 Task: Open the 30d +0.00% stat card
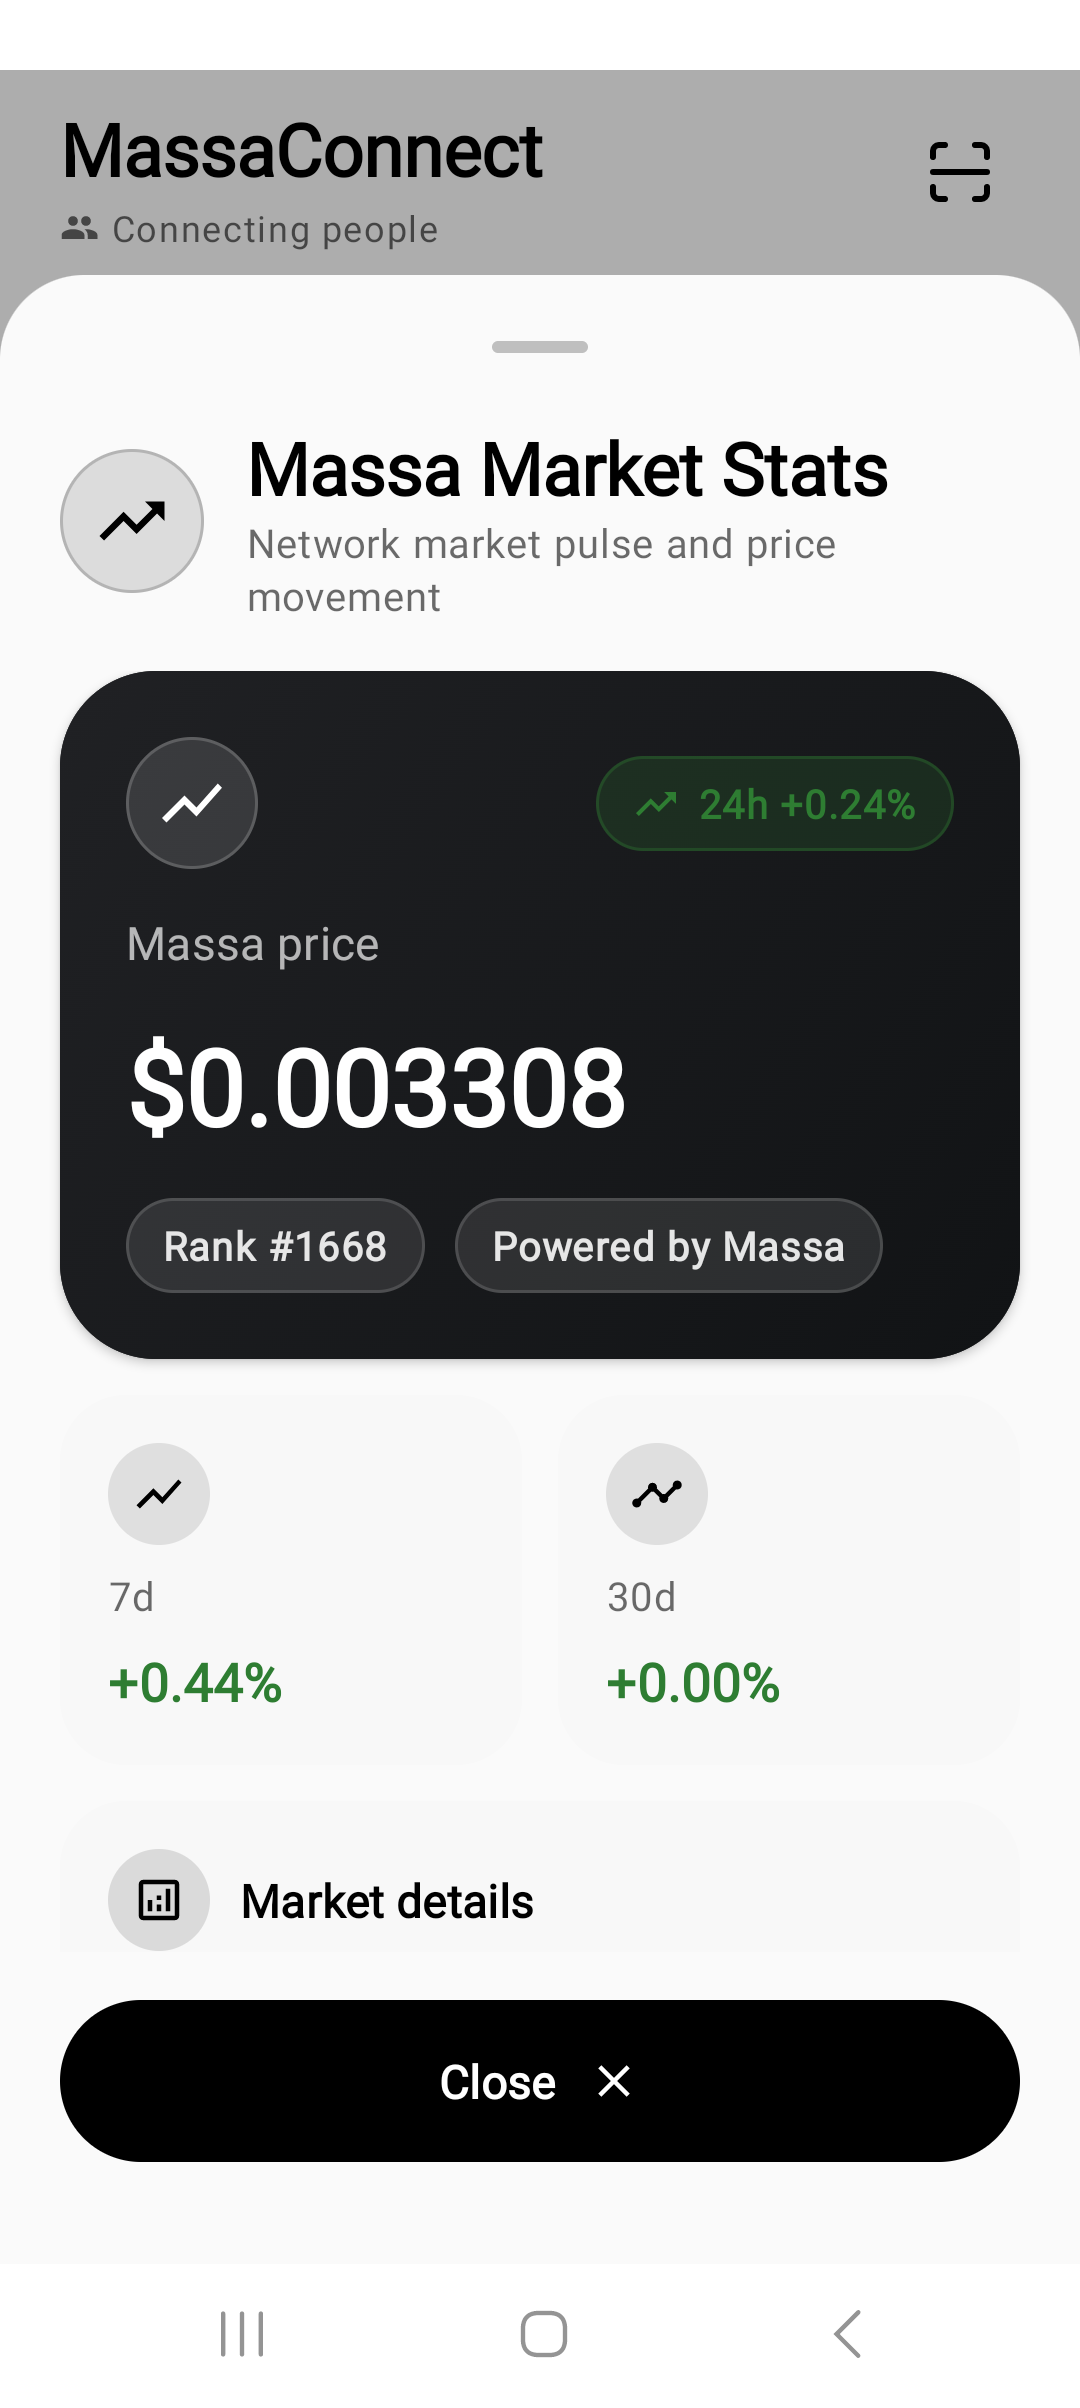coord(789,1580)
